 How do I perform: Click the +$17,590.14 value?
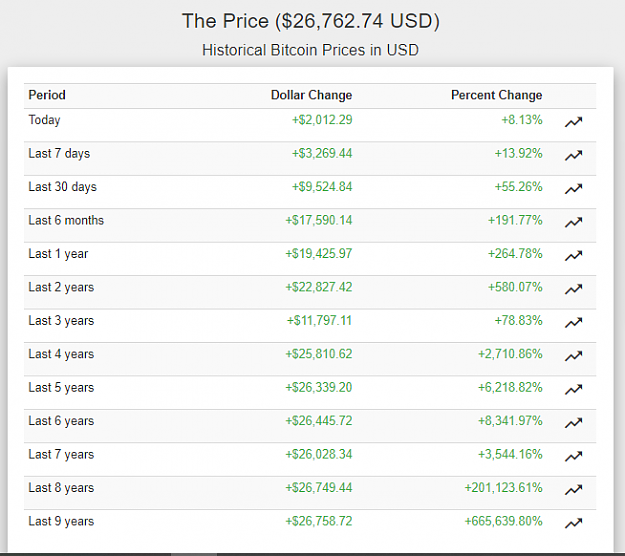point(319,220)
